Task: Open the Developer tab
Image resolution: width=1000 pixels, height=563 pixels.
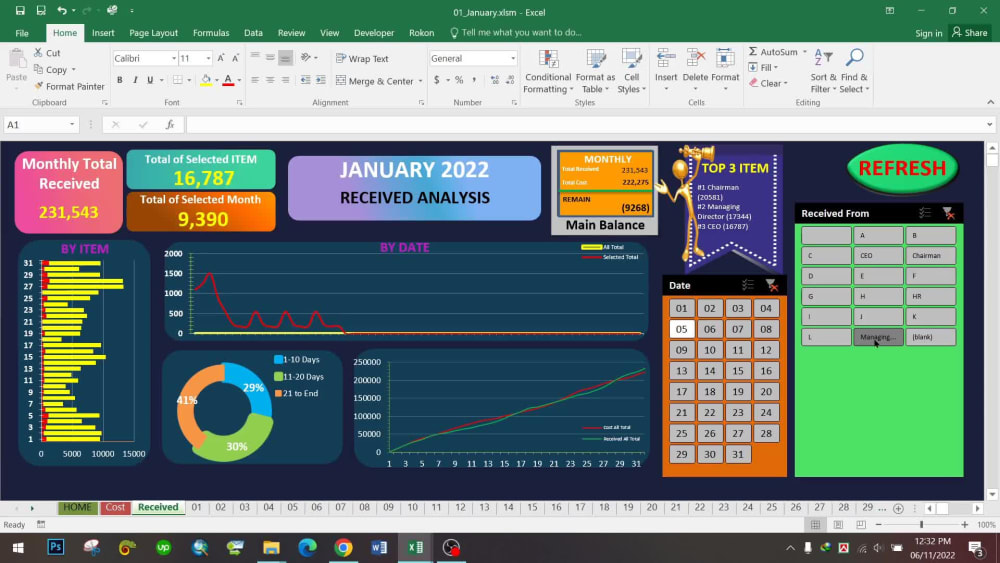Action: pyautogui.click(x=374, y=33)
